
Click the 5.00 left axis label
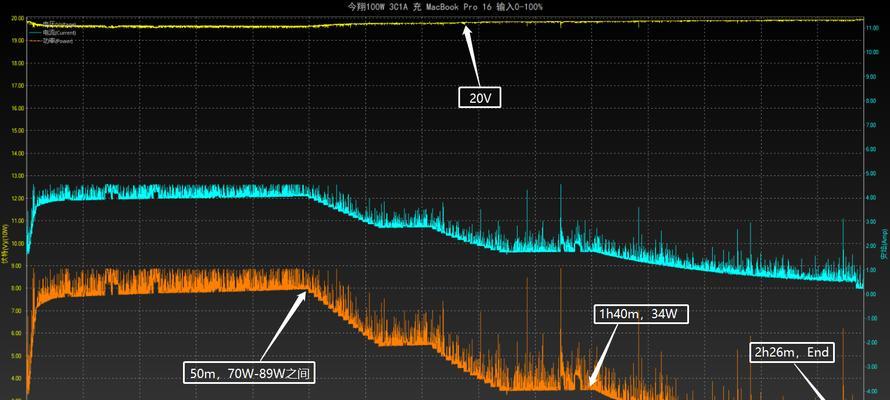(x=18, y=356)
